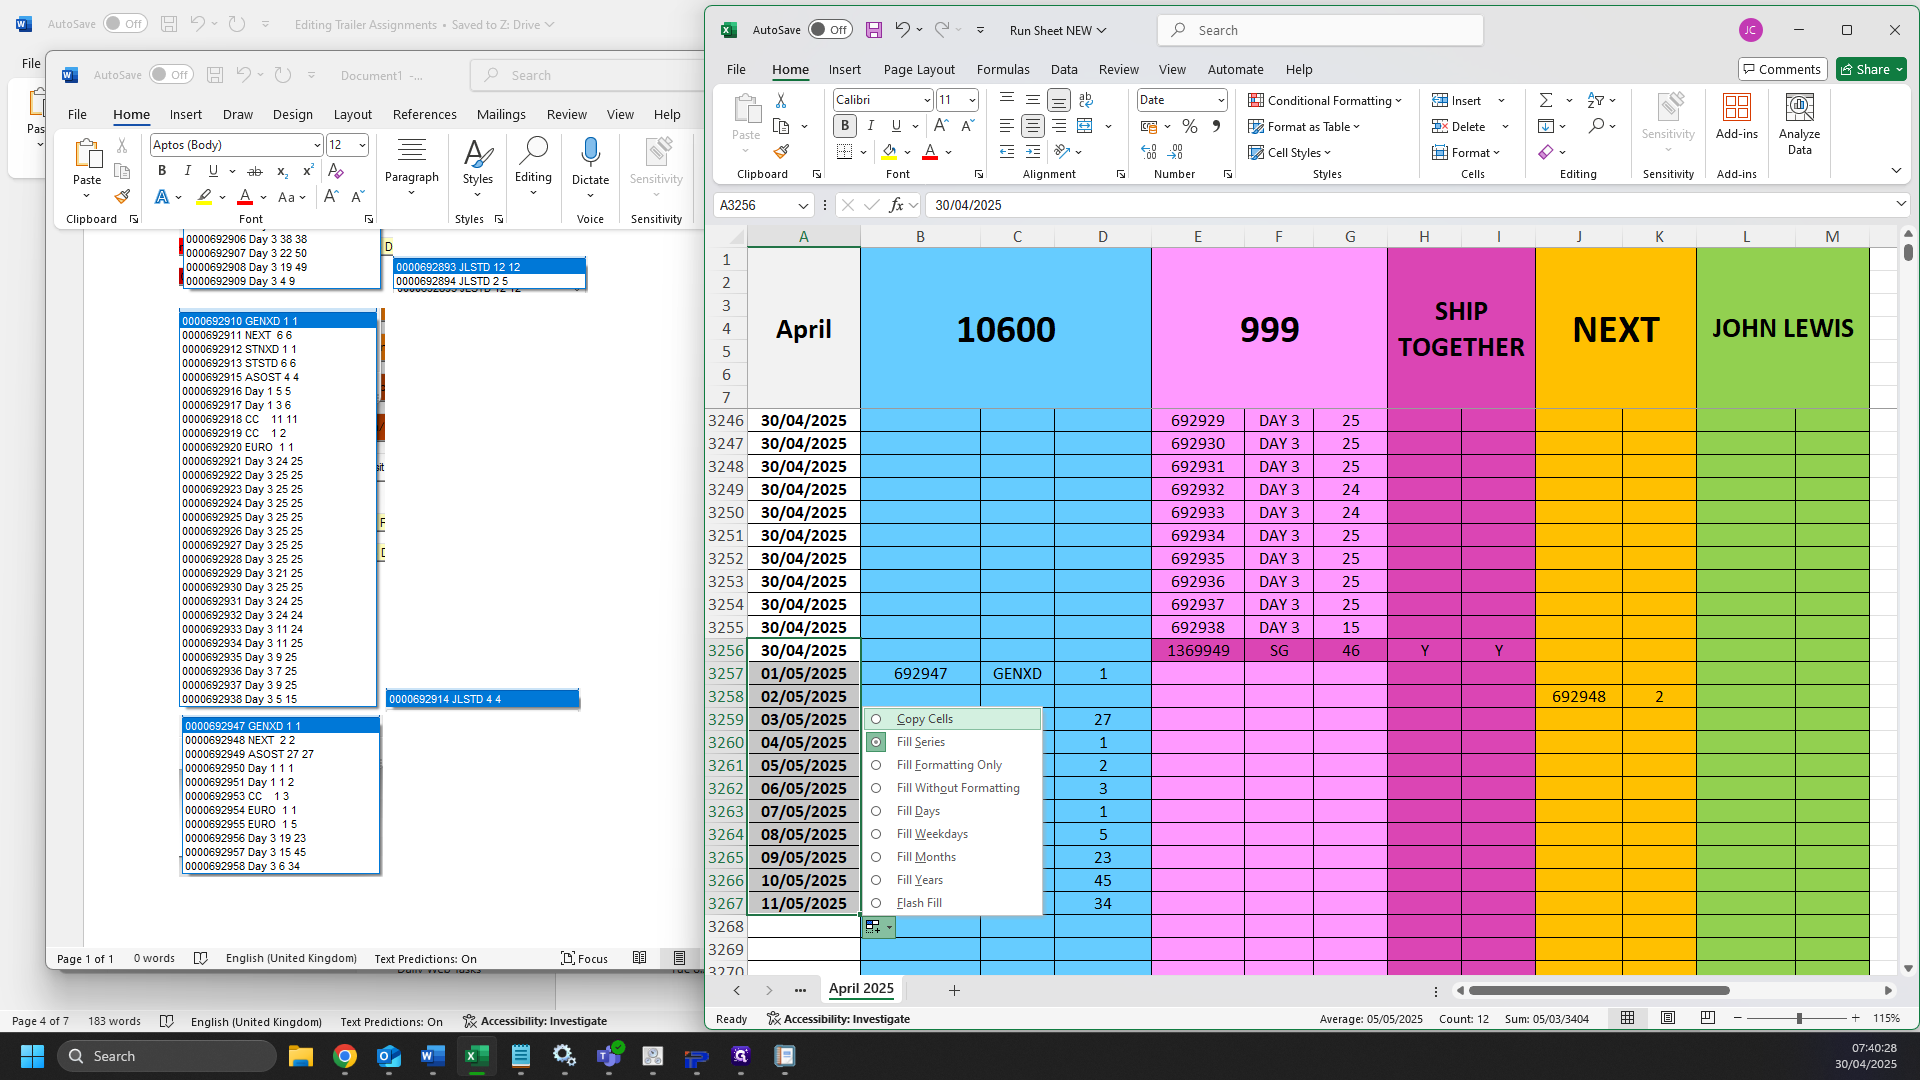Open Excel Name Box dropdown arrow
Screen dimensions: 1920x1080
click(x=802, y=205)
